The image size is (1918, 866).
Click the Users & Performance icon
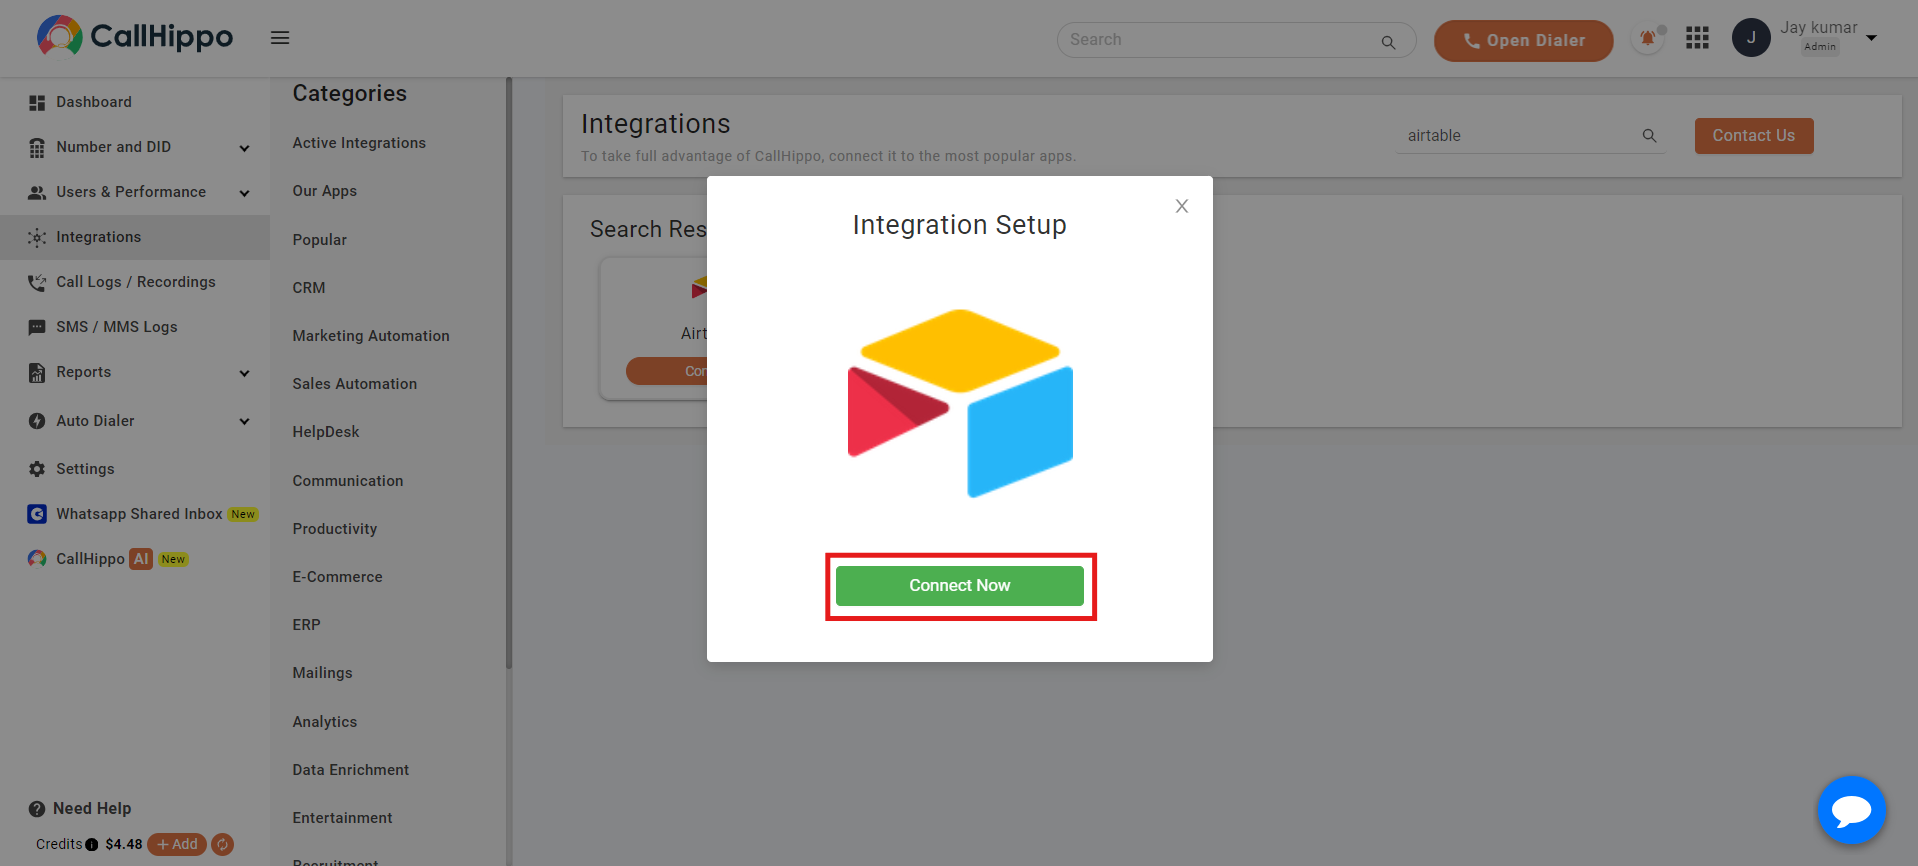(37, 193)
